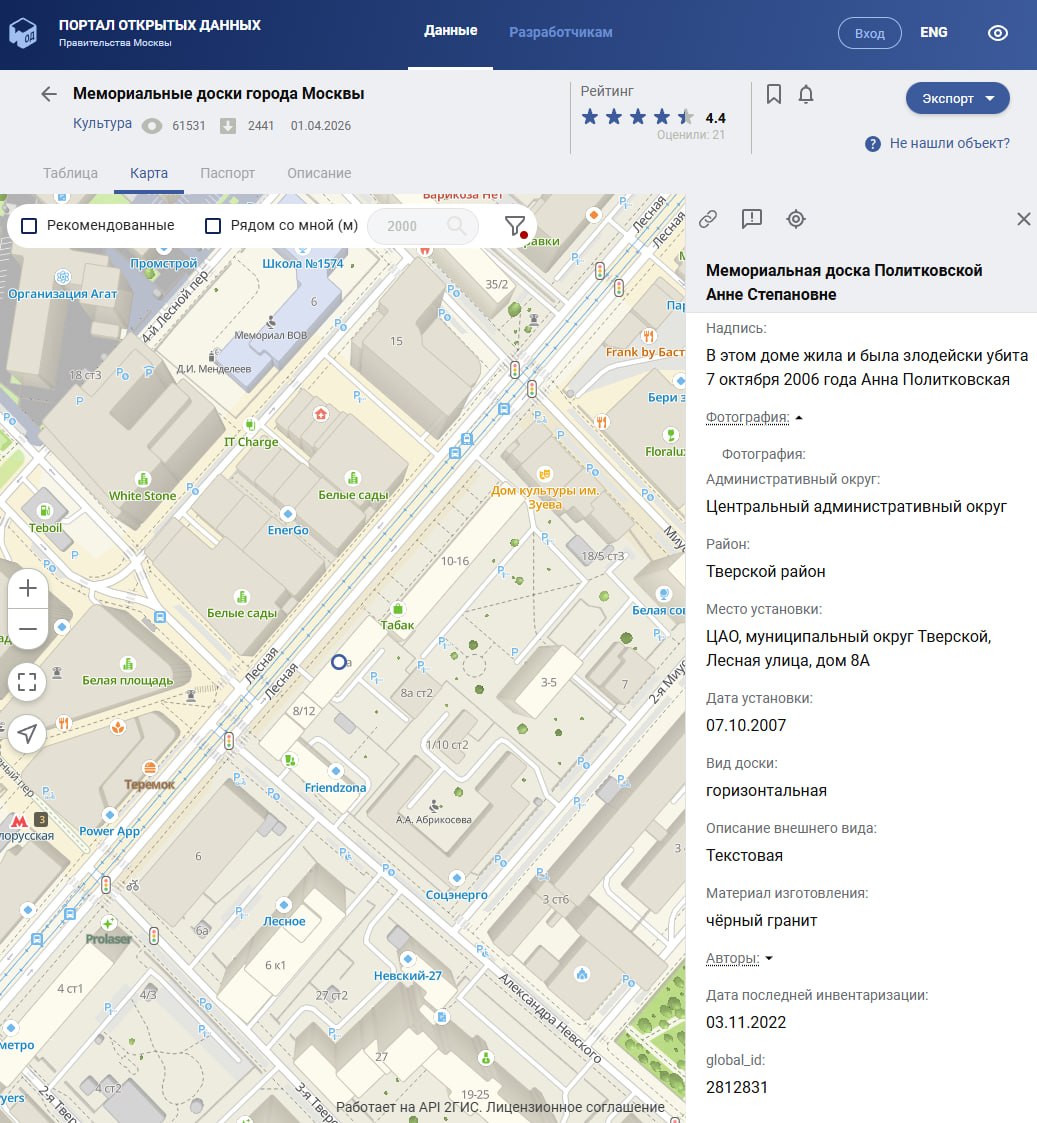Click the help question mark icon
This screenshot has height=1123, width=1037.
(x=872, y=144)
